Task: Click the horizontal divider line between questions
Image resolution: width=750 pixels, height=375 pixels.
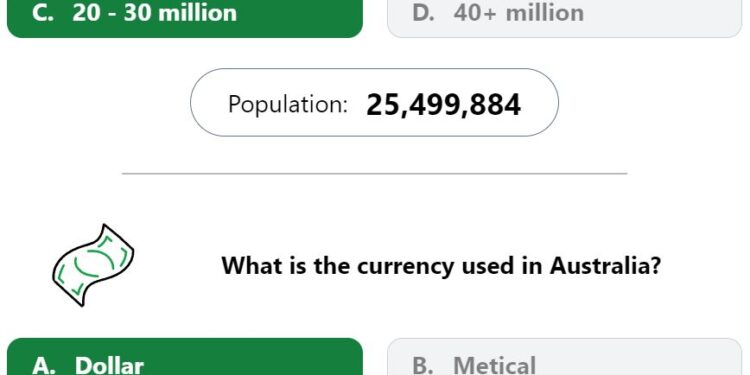Action: point(375,174)
